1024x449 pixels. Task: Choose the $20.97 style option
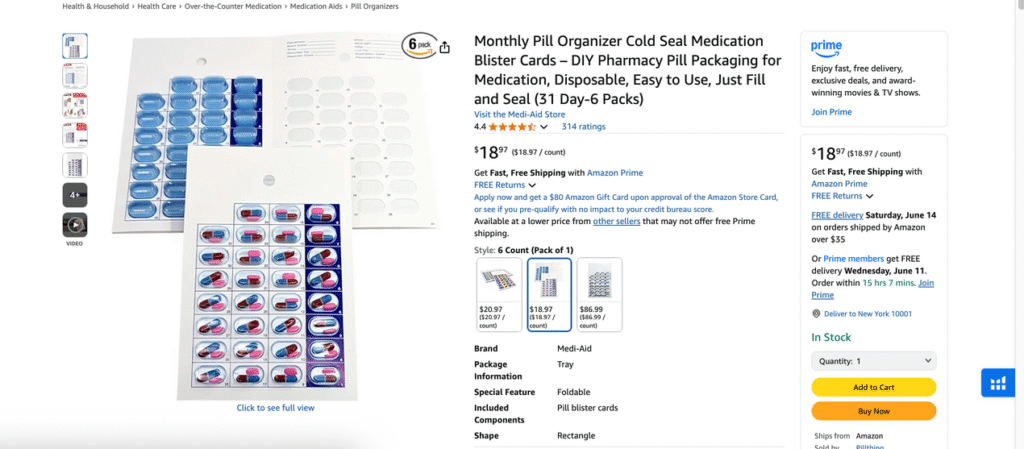tap(499, 294)
